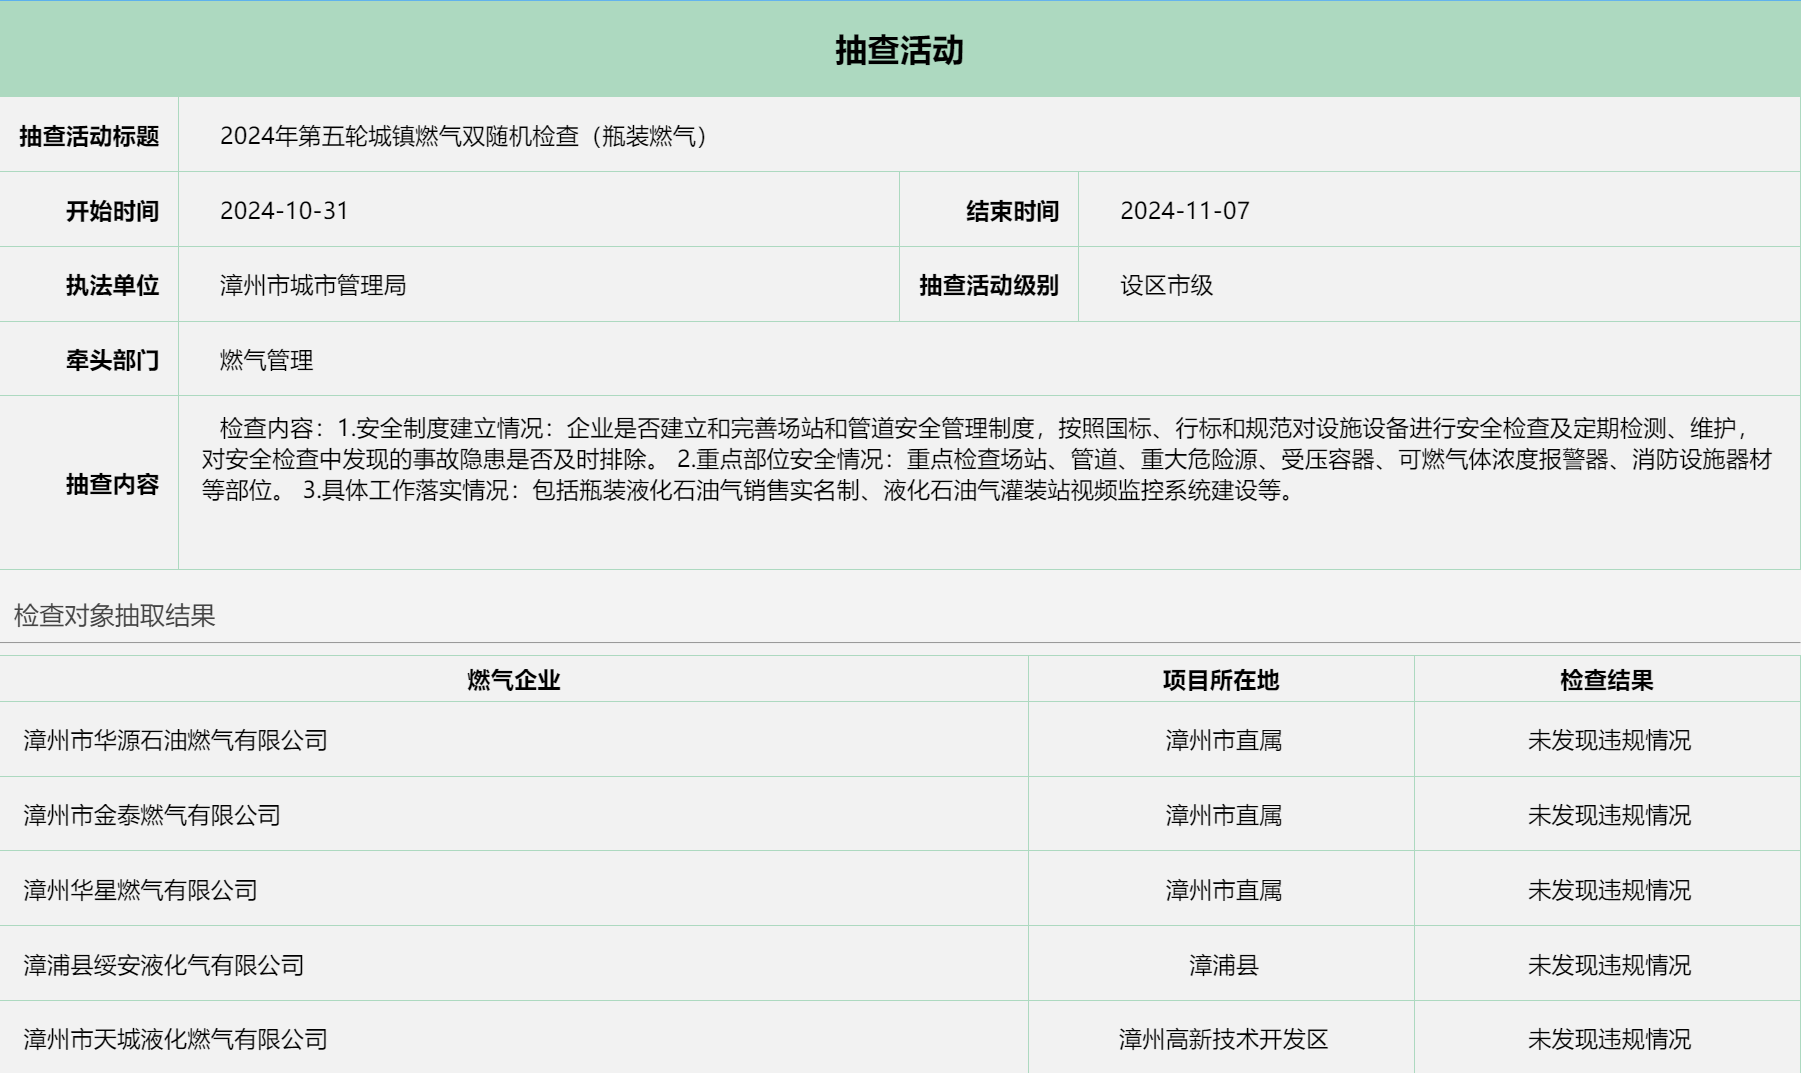Click the location cell 漳州高新技术开发区
The image size is (1801, 1073).
[1222, 1040]
